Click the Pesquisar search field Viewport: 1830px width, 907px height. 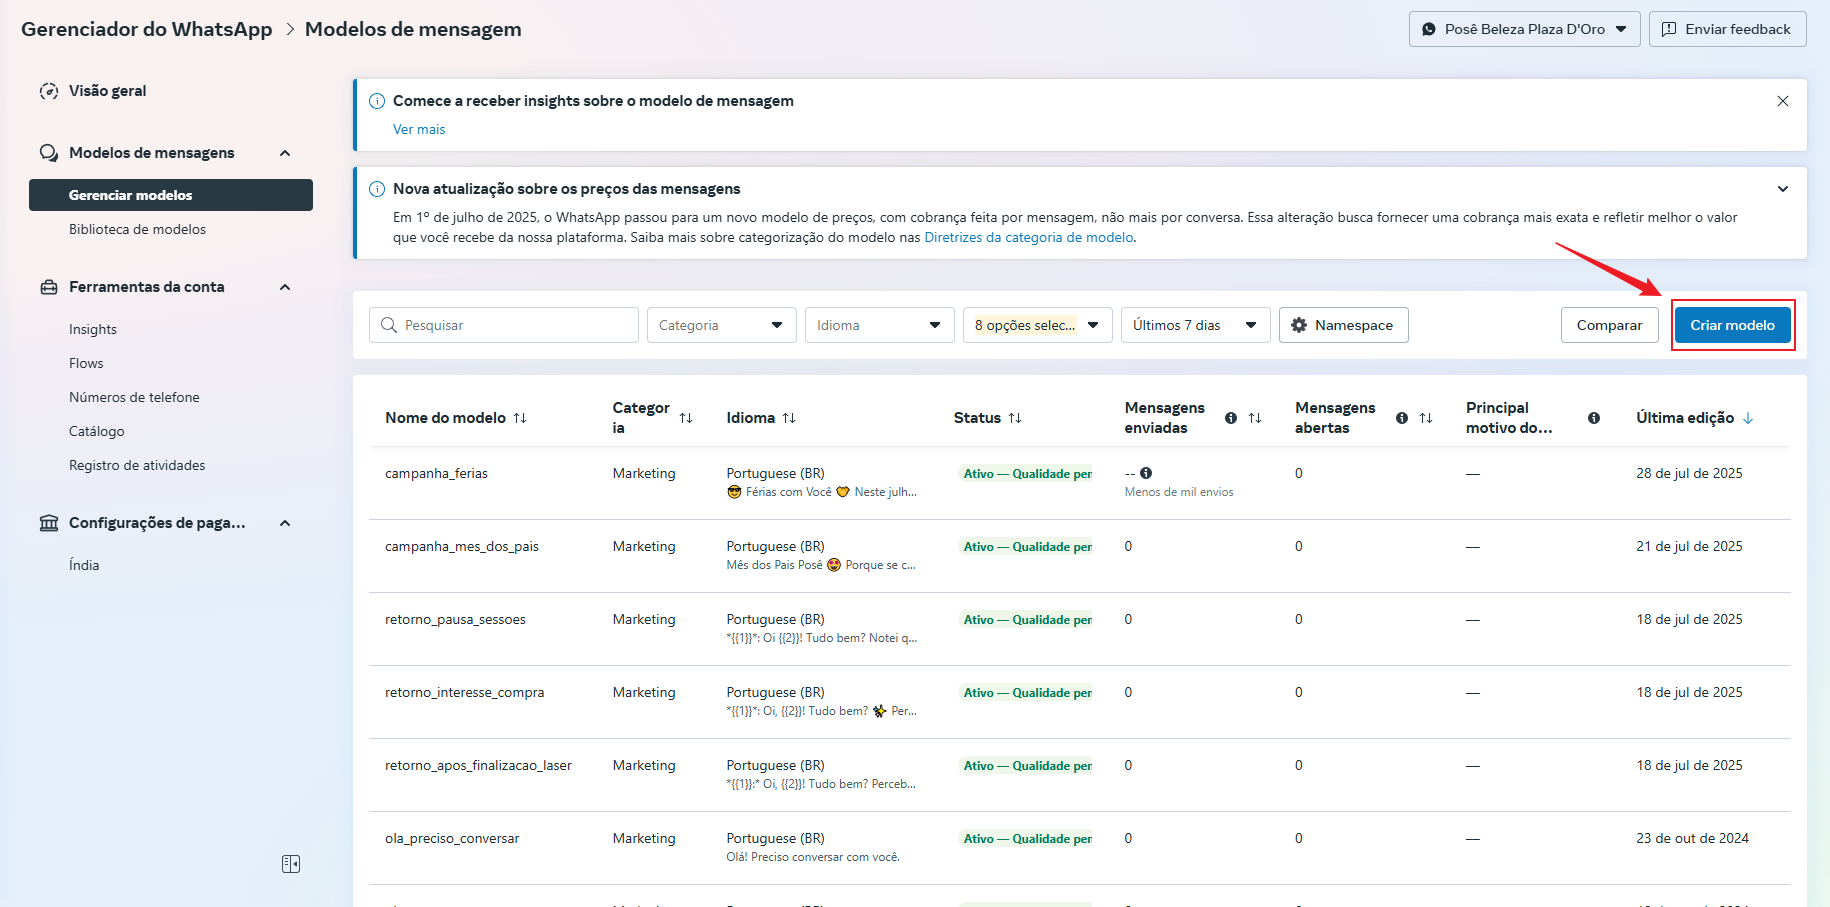coord(504,325)
